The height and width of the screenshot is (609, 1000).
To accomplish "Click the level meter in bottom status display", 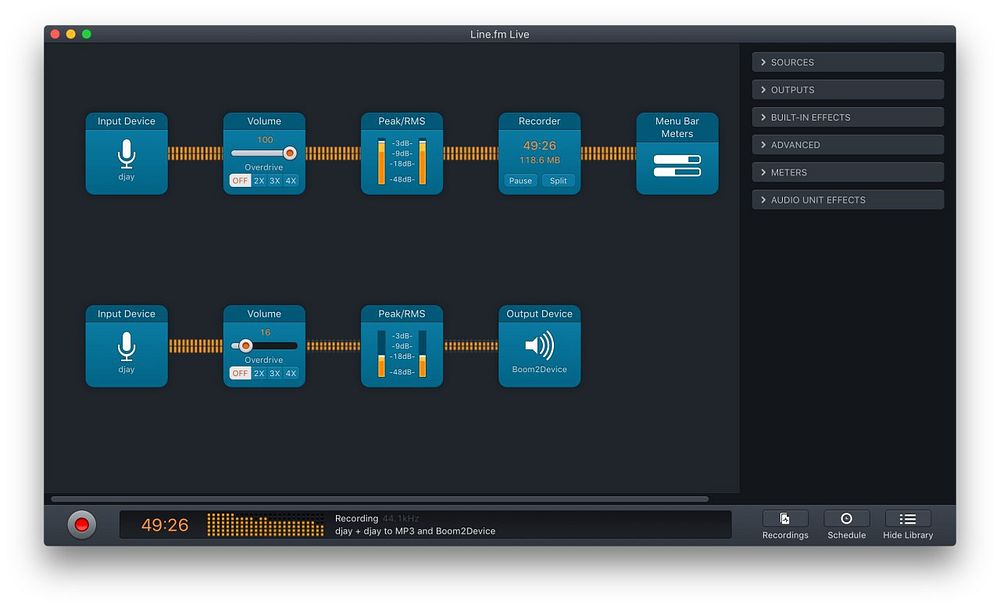I will (265, 525).
